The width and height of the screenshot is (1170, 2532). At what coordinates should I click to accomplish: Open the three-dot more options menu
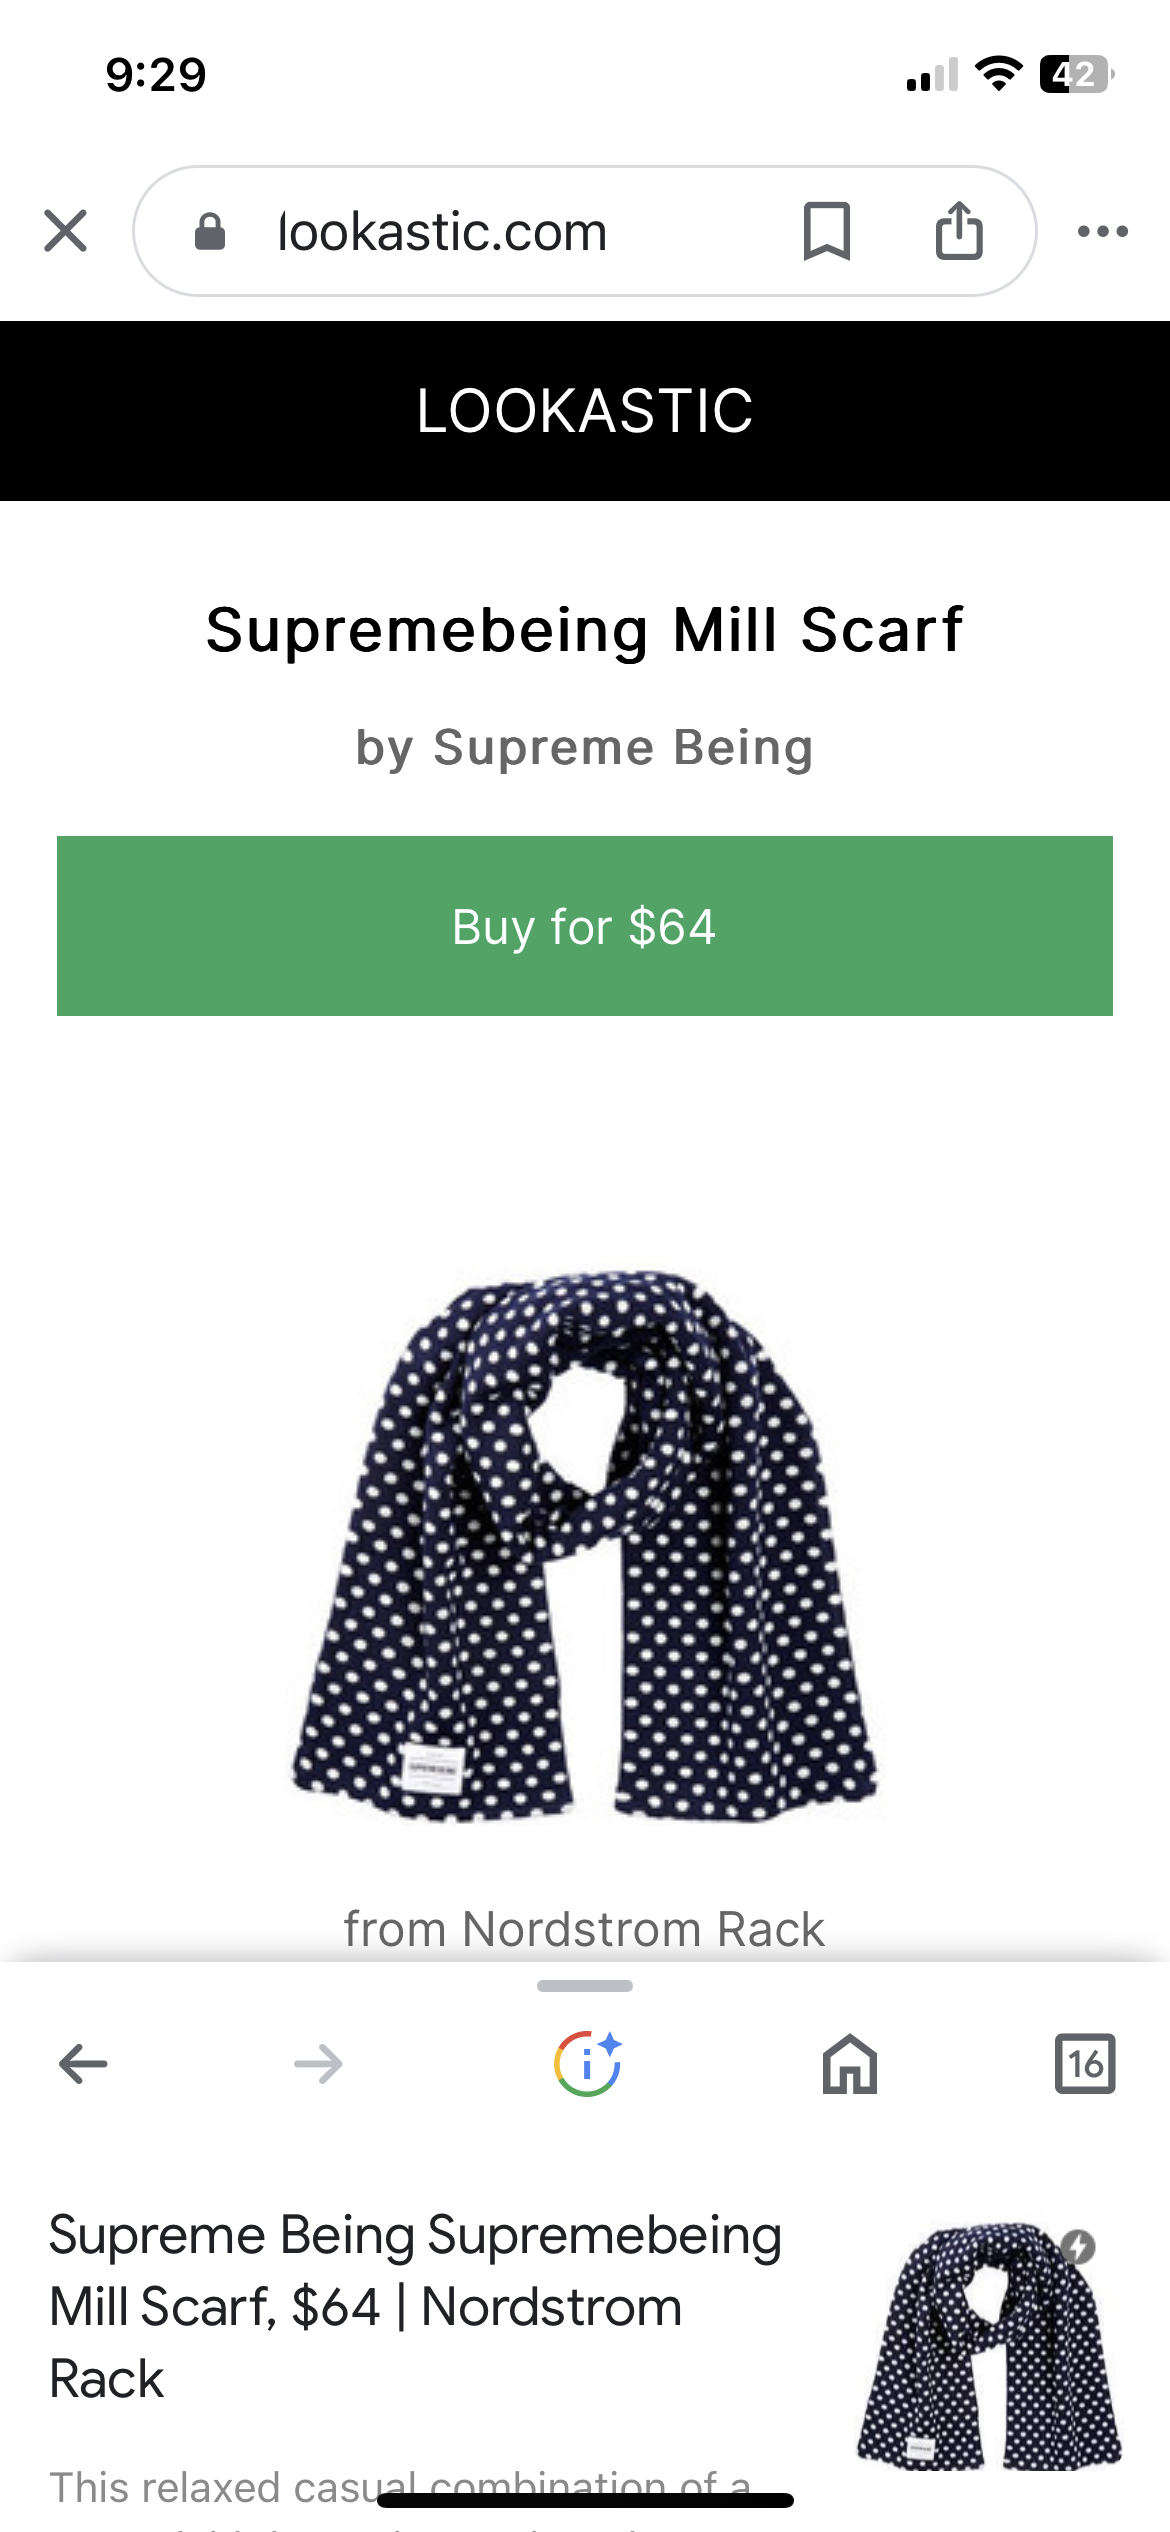point(1103,231)
